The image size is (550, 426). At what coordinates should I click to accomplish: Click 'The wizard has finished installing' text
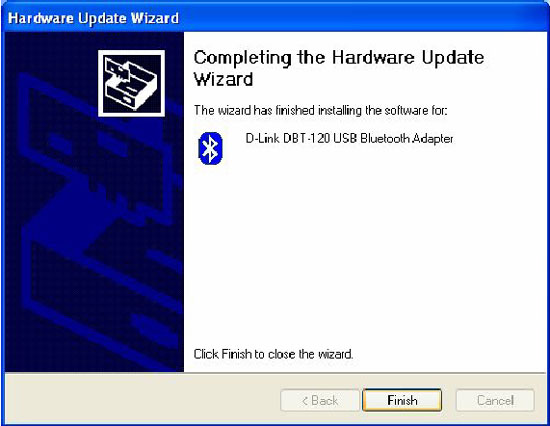coord(279,111)
